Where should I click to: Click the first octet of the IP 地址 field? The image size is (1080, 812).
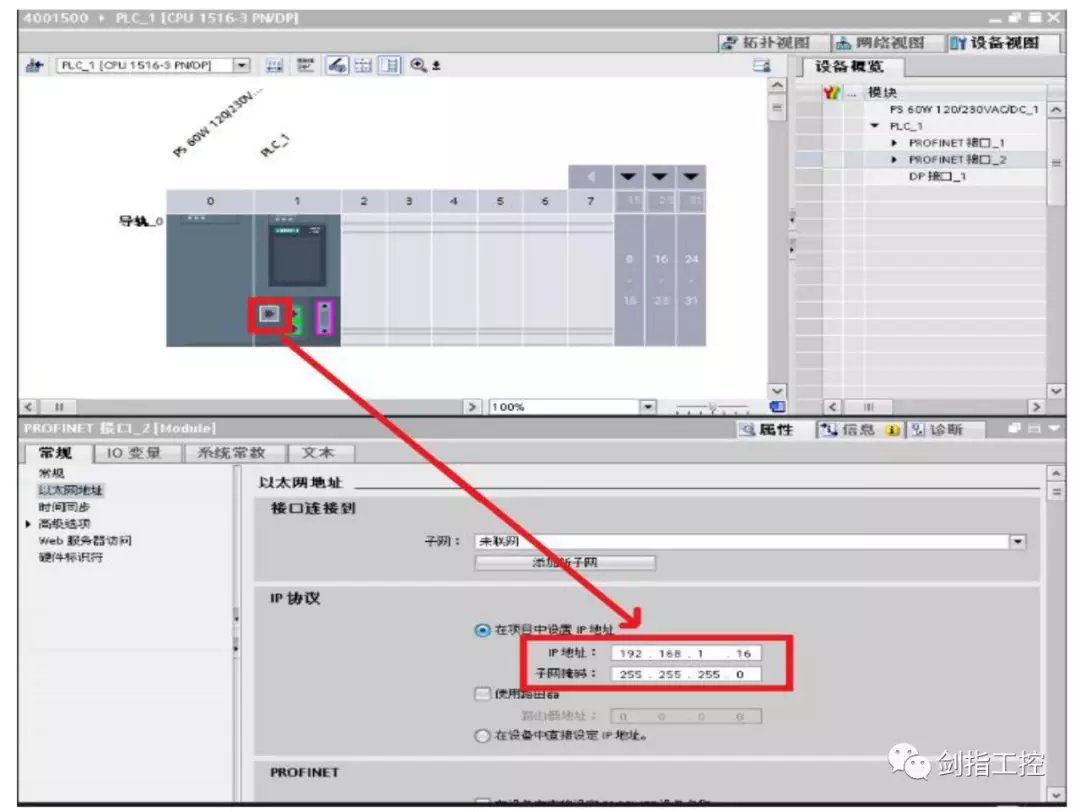[x=632, y=653]
